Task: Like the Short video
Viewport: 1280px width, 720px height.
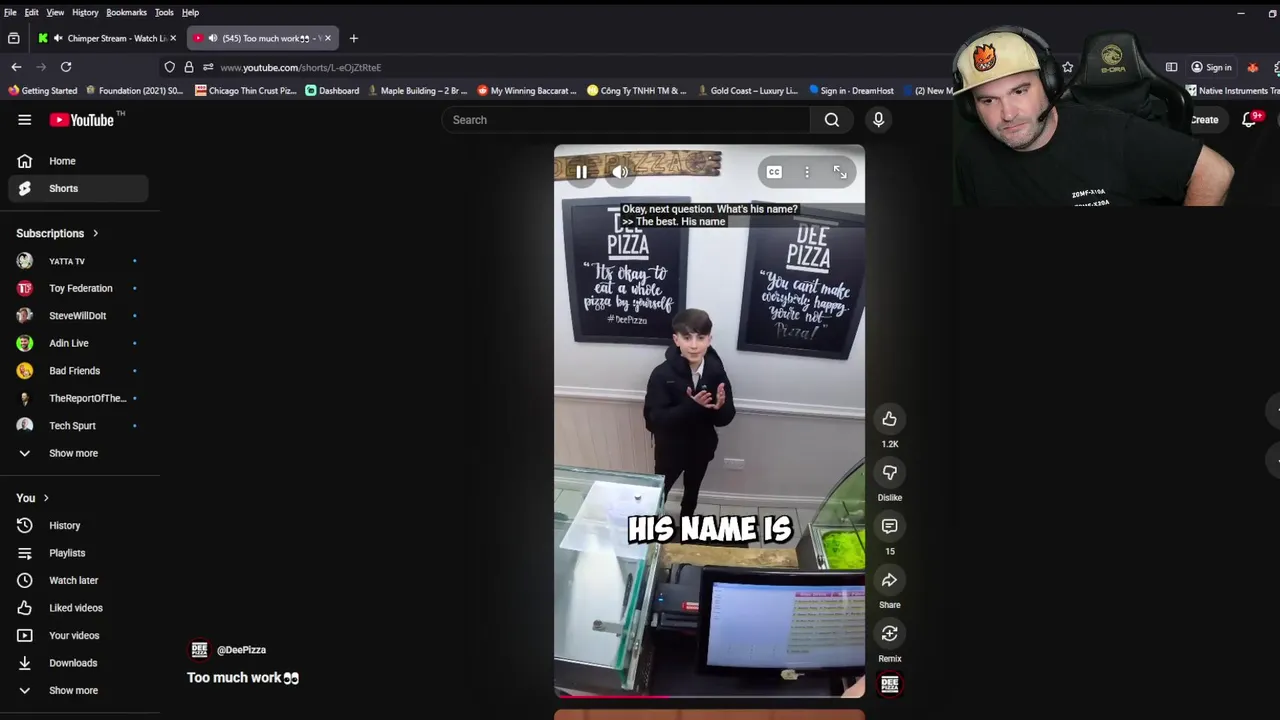Action: (x=889, y=419)
